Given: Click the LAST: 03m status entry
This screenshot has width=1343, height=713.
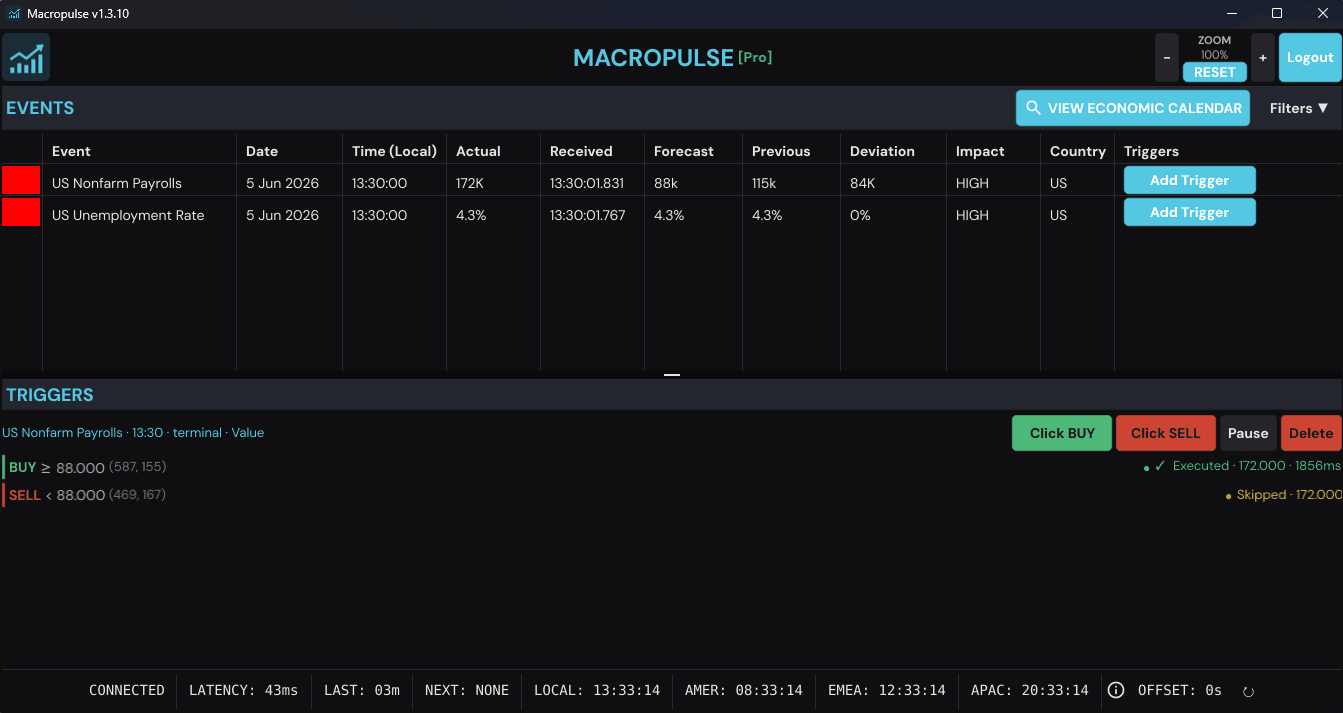Looking at the screenshot, I should pos(362,690).
